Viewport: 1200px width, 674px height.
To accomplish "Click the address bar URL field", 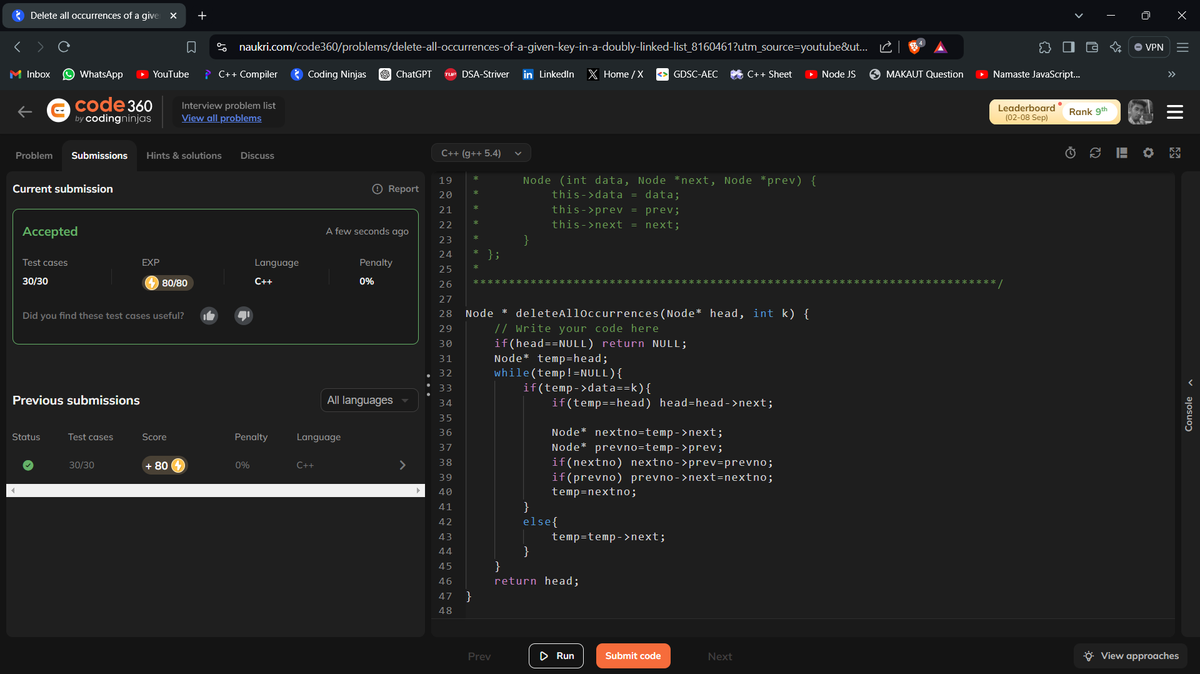I will [x=553, y=47].
